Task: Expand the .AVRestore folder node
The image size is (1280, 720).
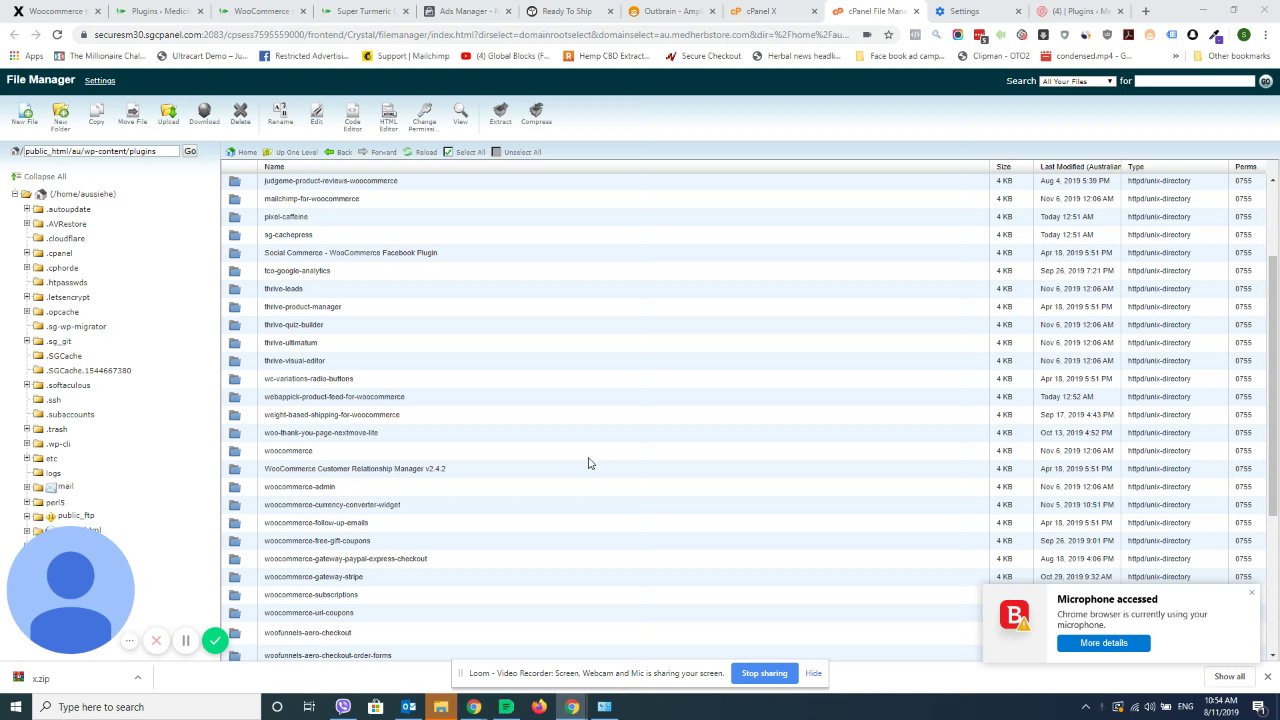Action: coord(27,224)
